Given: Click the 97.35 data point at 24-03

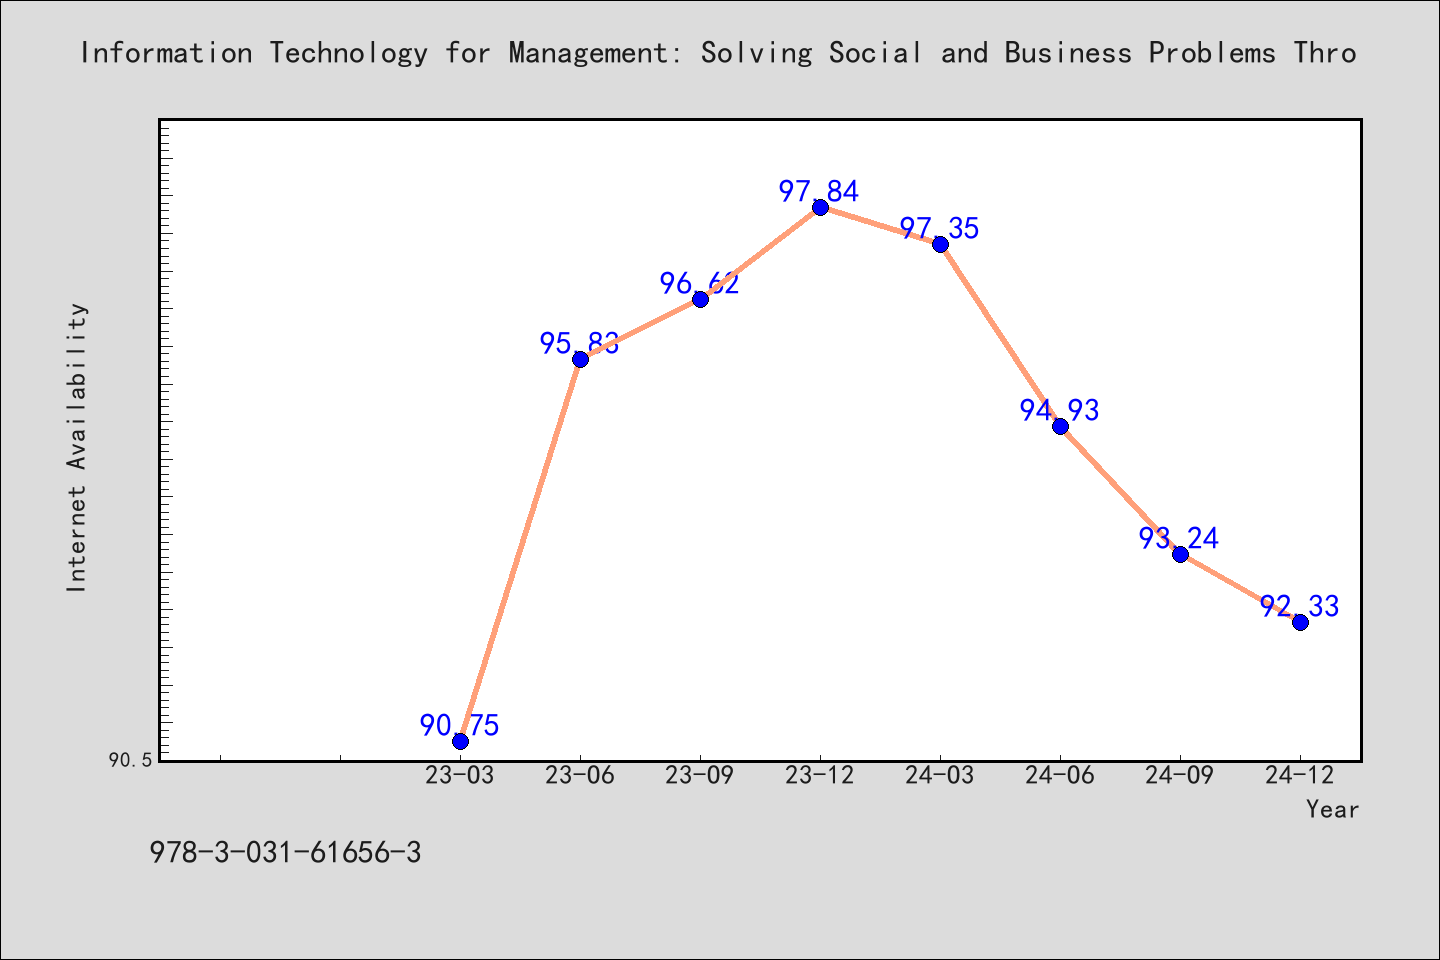Looking at the screenshot, I should click(x=940, y=244).
